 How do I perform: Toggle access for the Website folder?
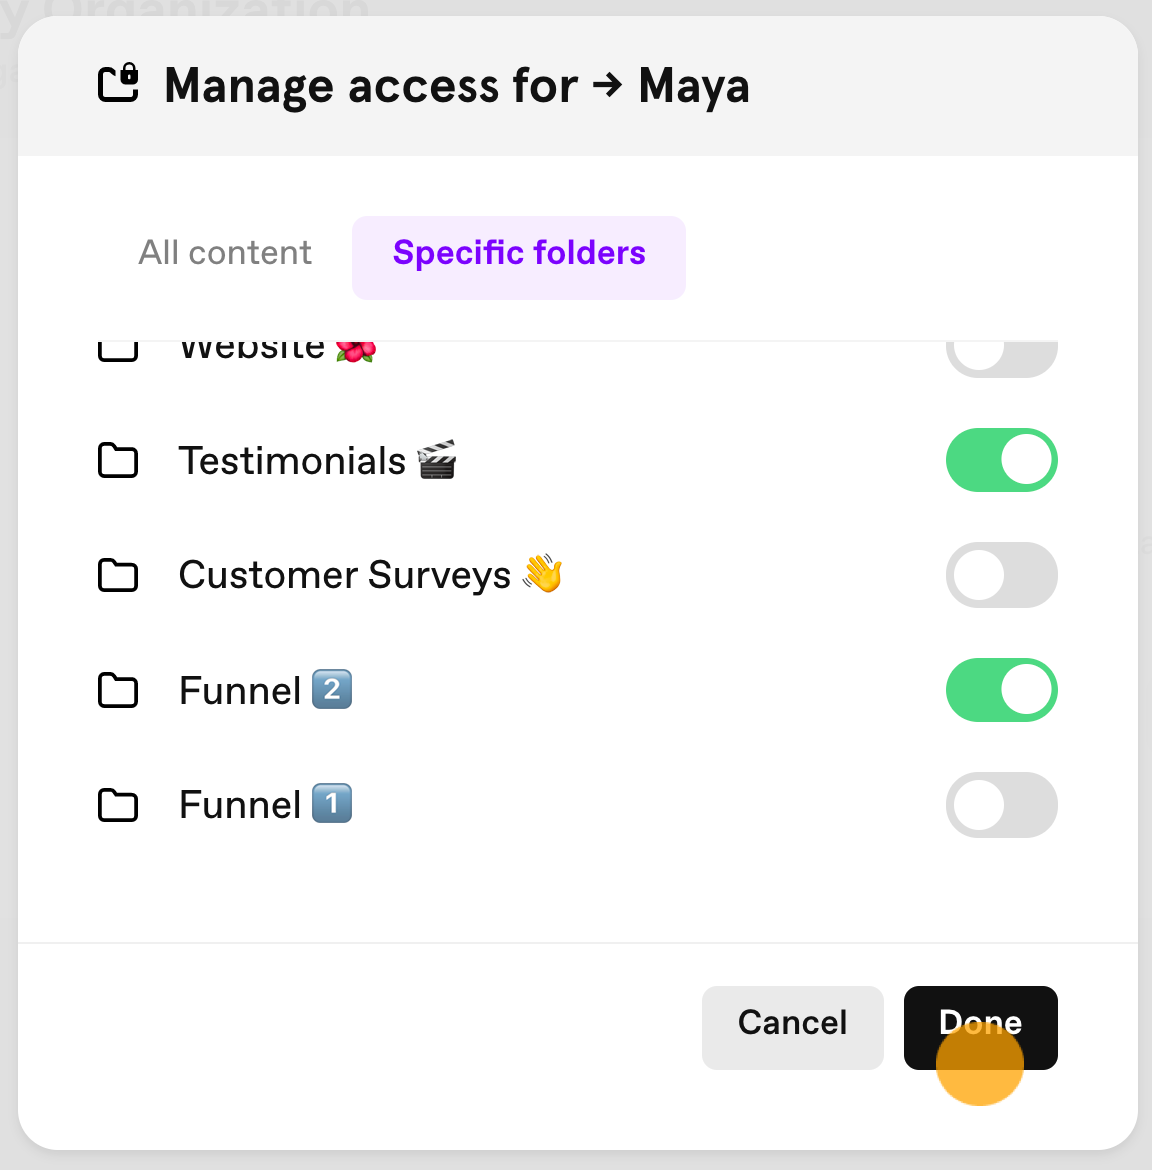1001,359
